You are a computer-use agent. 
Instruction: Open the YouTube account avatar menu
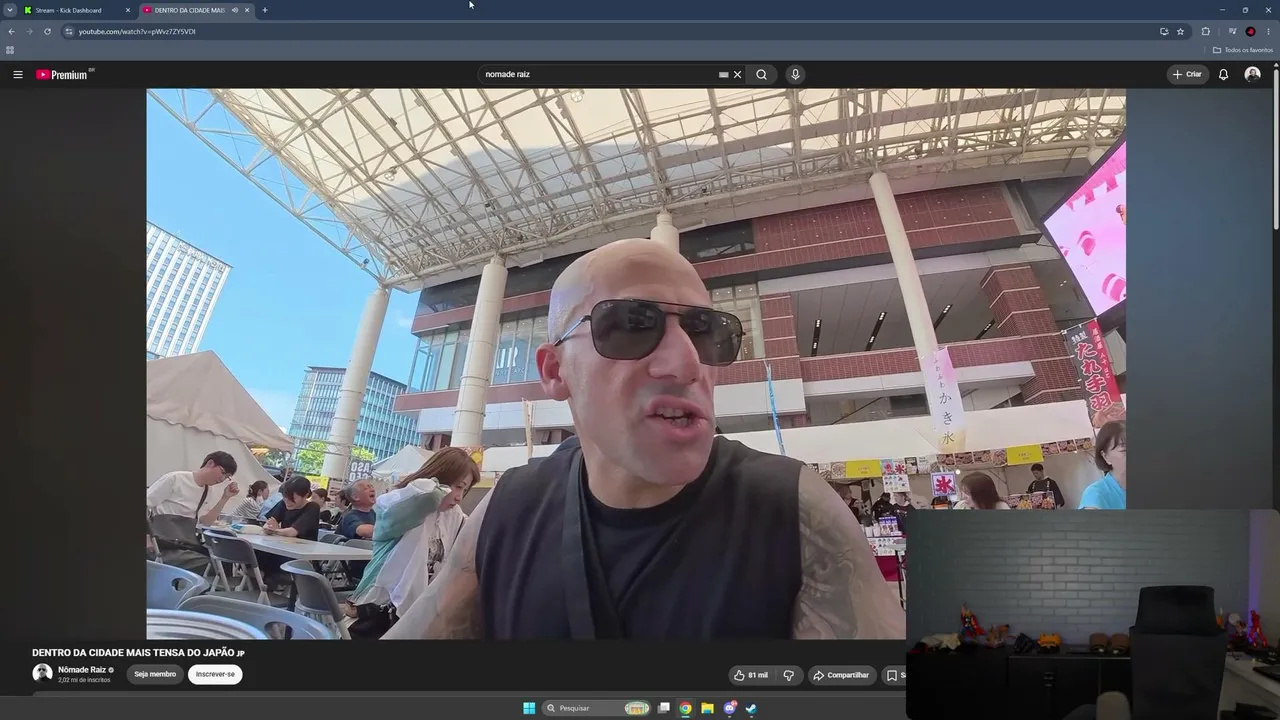(x=1252, y=74)
